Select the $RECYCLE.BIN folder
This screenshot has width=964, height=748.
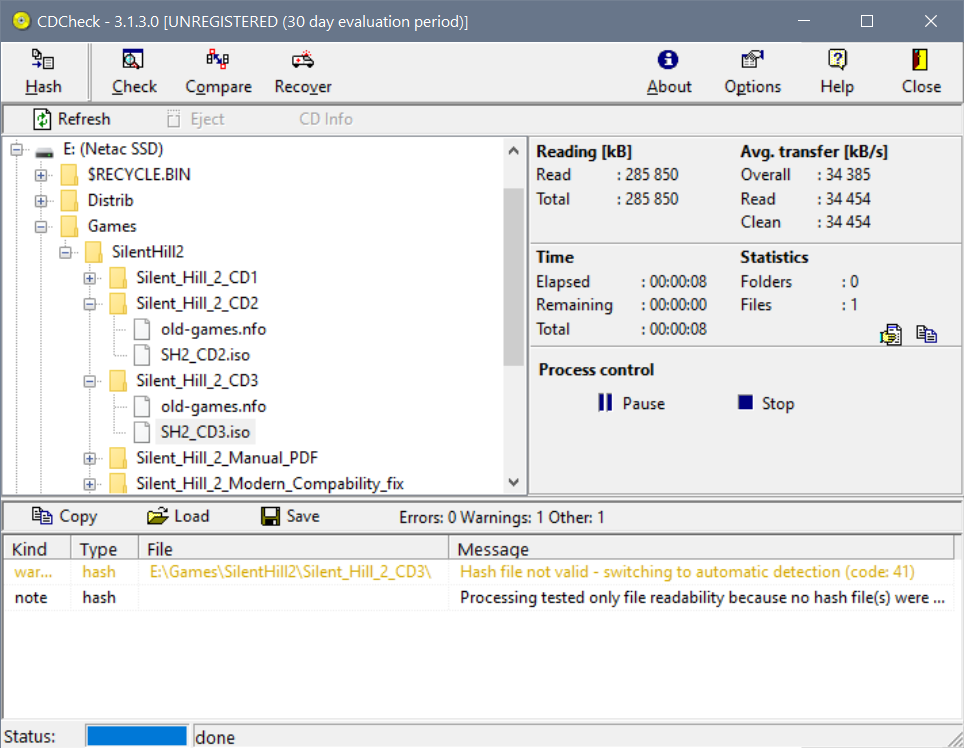pos(139,175)
